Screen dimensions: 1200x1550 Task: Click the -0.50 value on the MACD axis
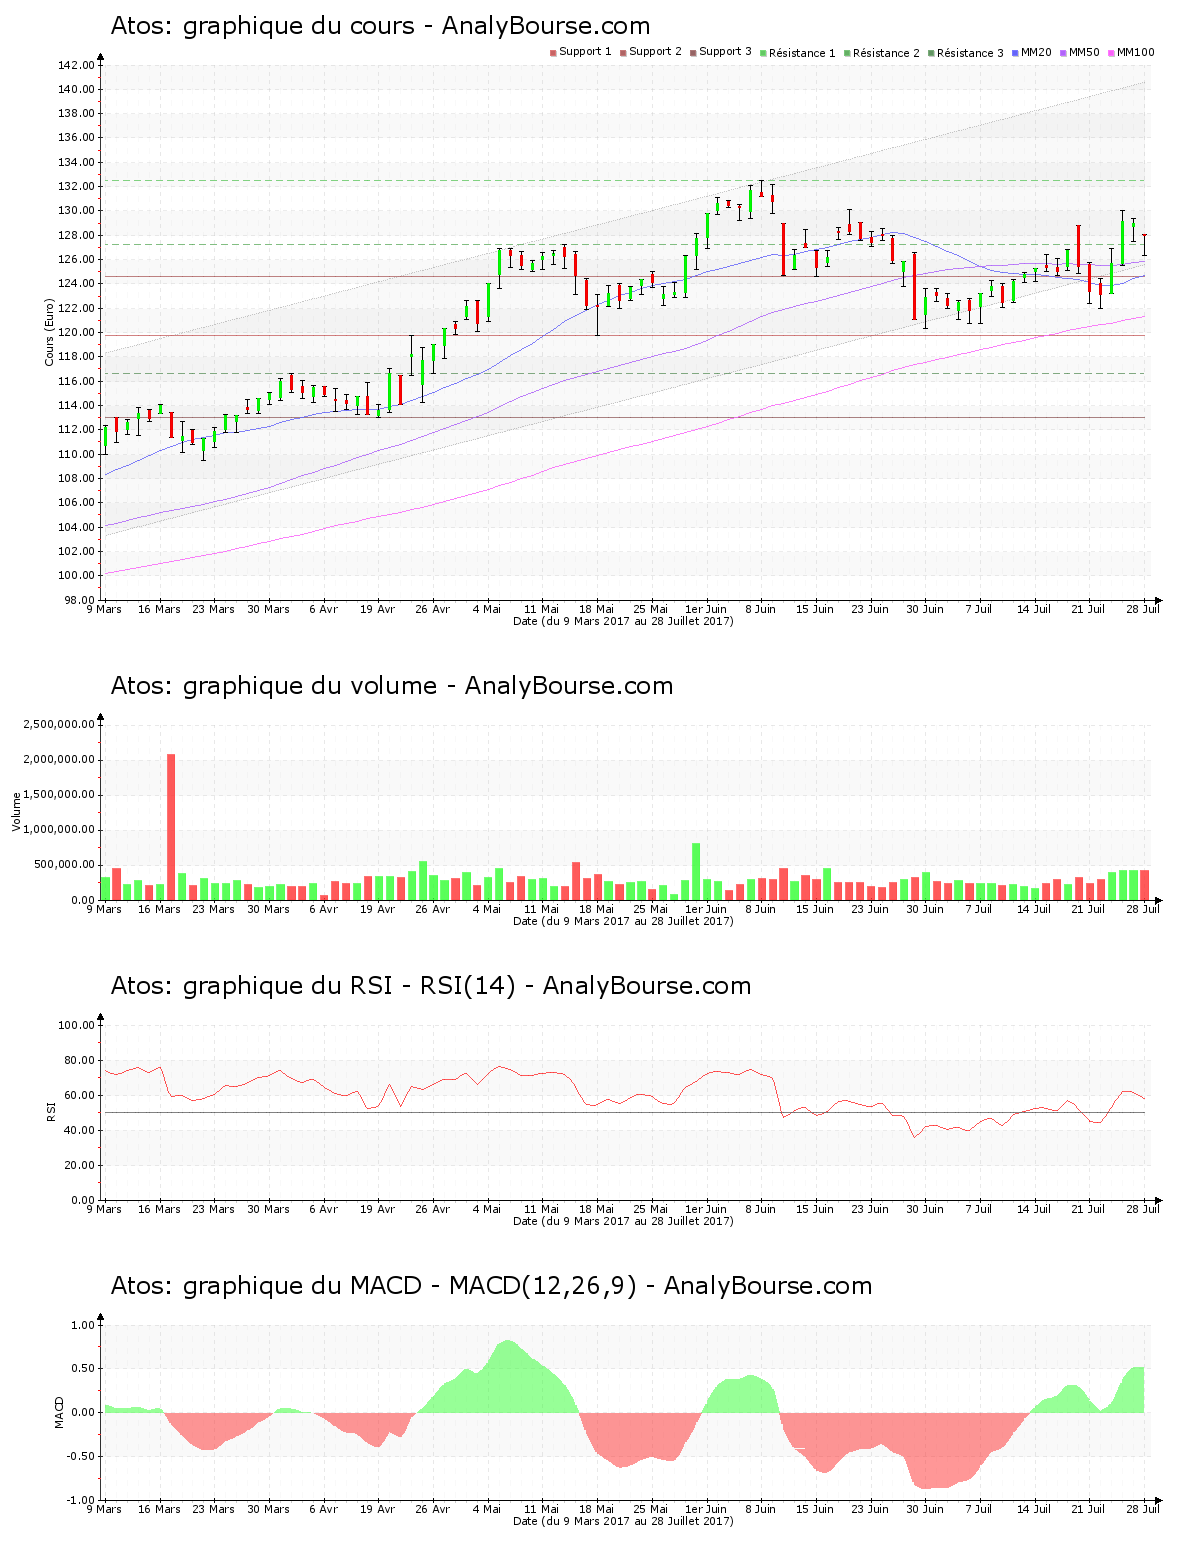point(80,1456)
